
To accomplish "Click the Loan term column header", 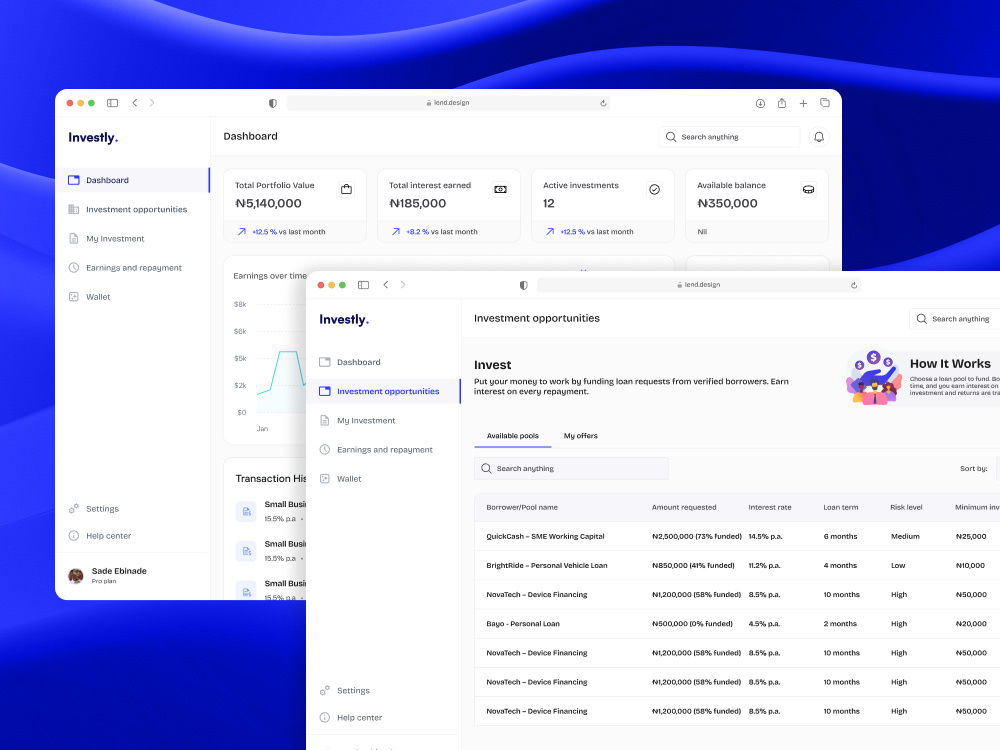I will [x=841, y=508].
